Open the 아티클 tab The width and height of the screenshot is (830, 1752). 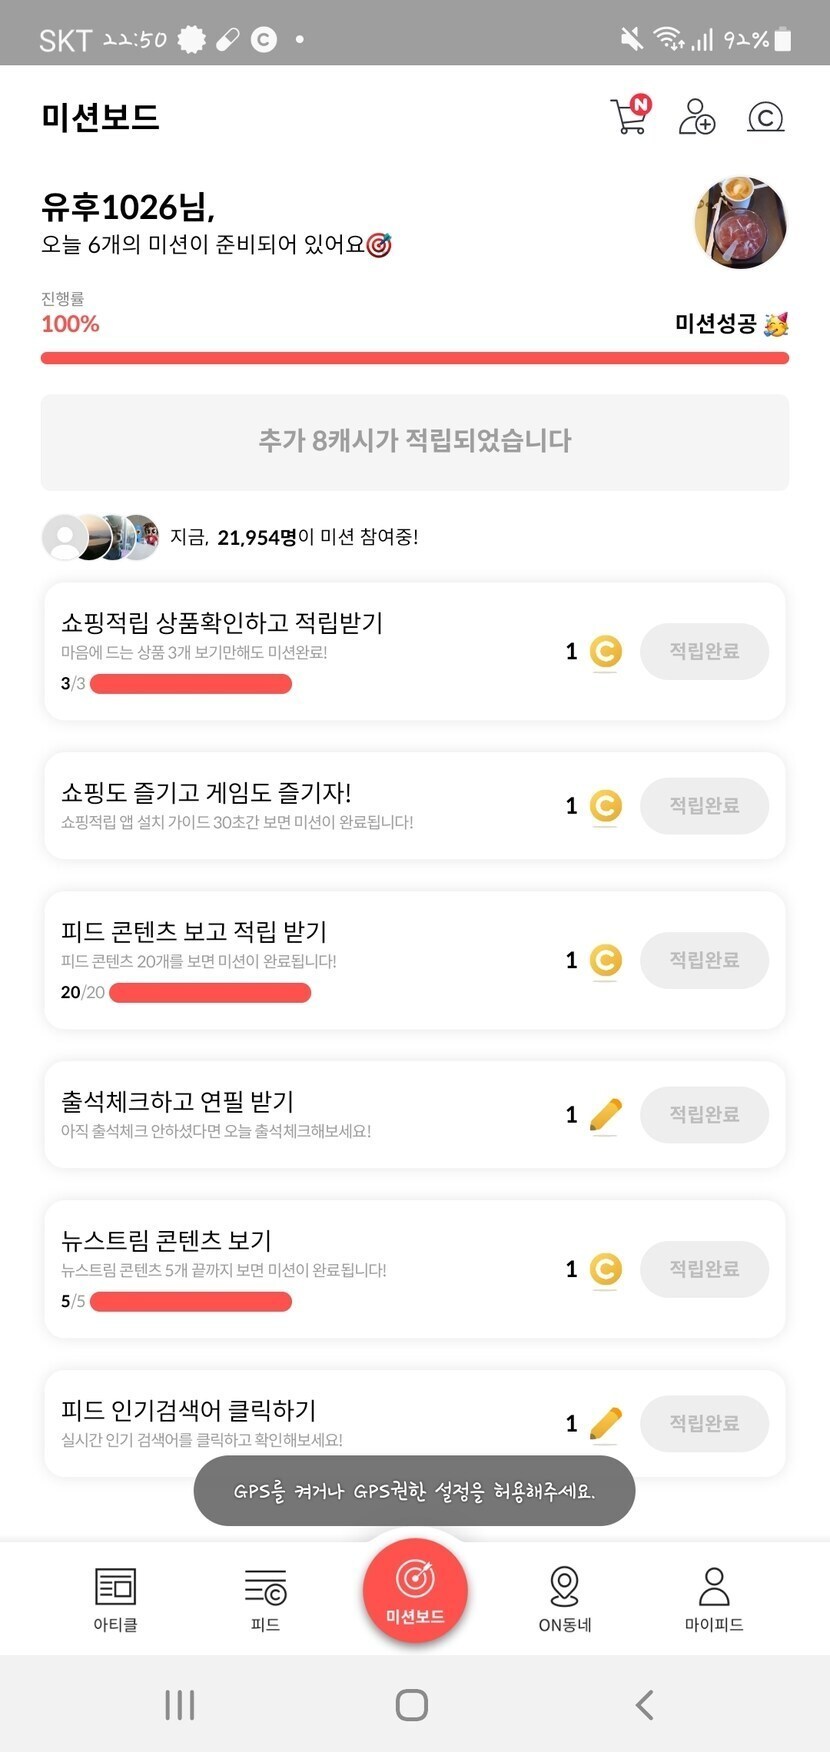coord(115,1598)
